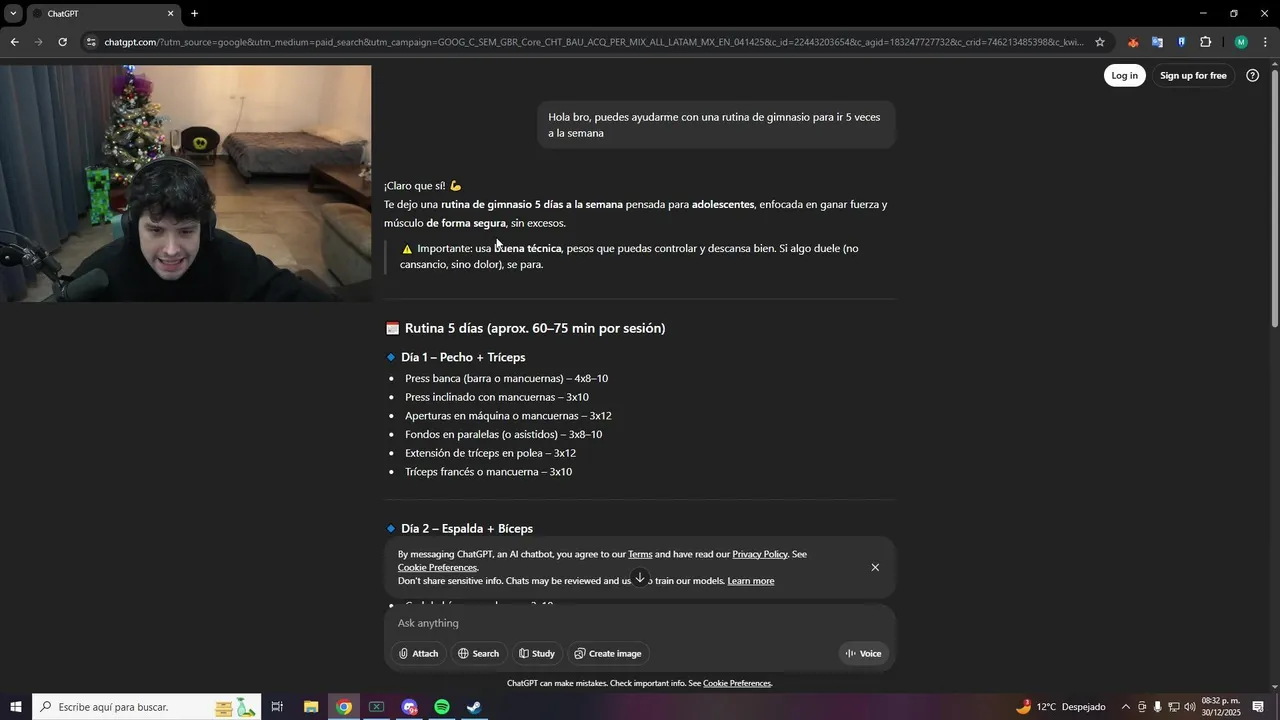This screenshot has width=1280, height=720.
Task: Click the address bar URL
Action: [594, 42]
